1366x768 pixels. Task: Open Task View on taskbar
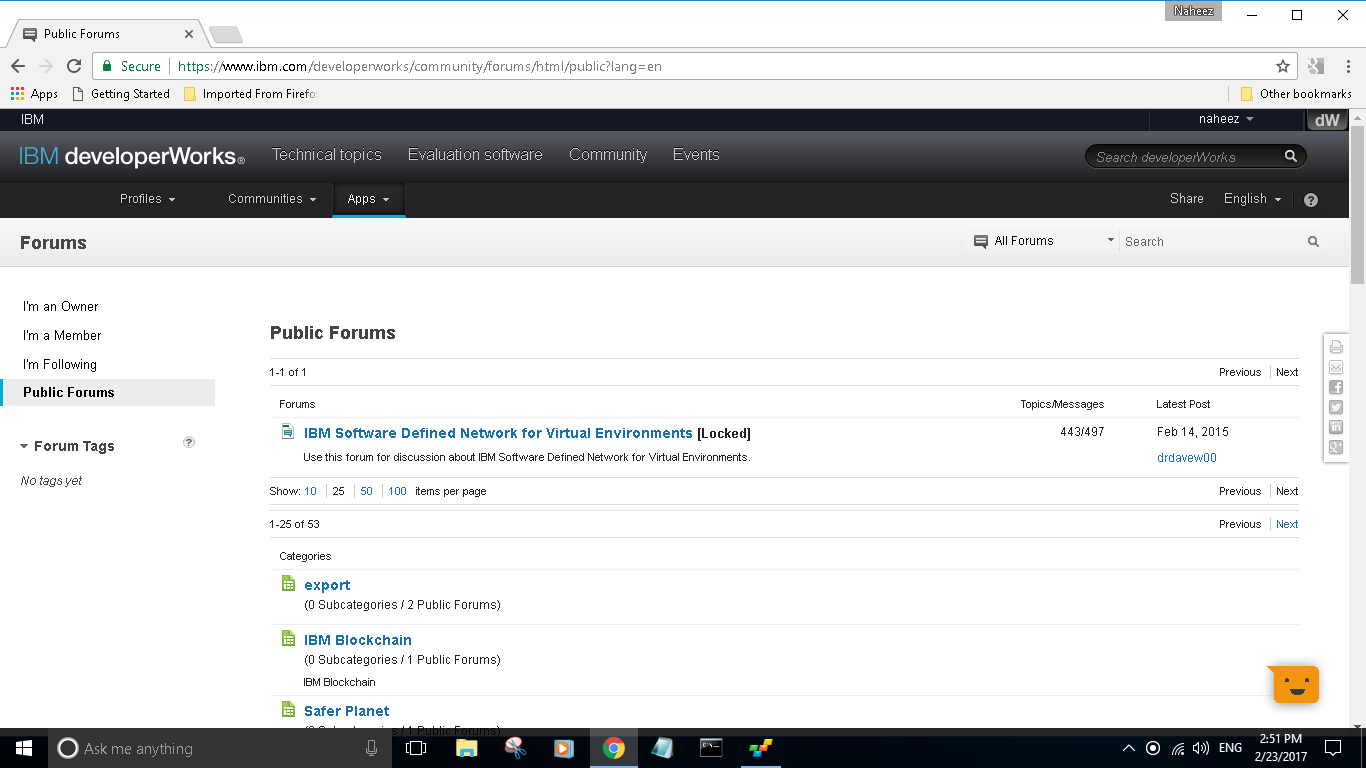click(x=416, y=748)
